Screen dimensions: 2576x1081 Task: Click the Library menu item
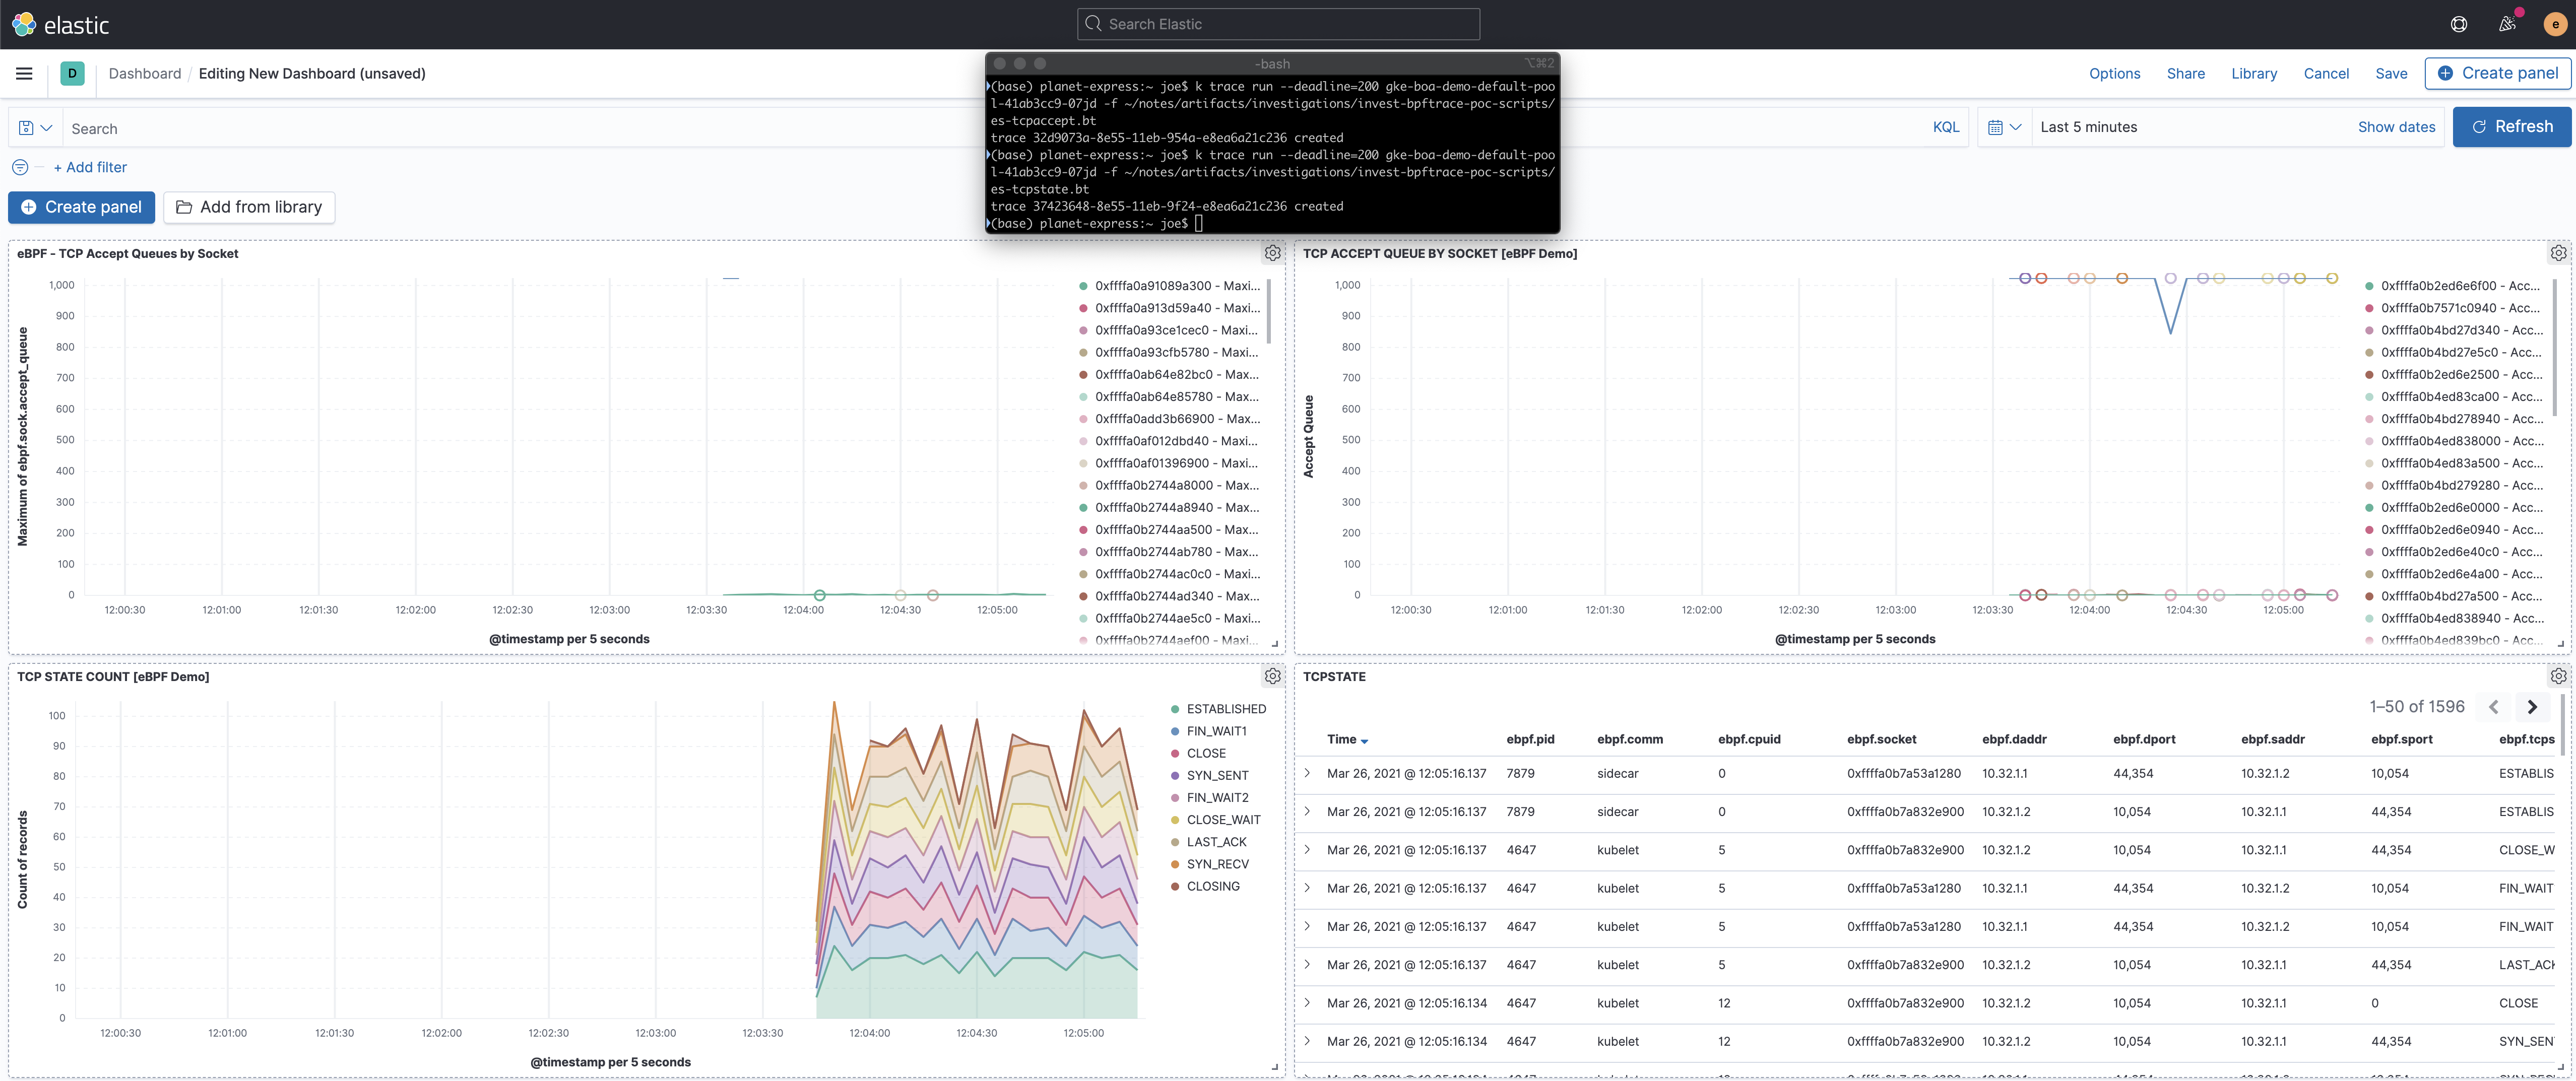click(2254, 73)
